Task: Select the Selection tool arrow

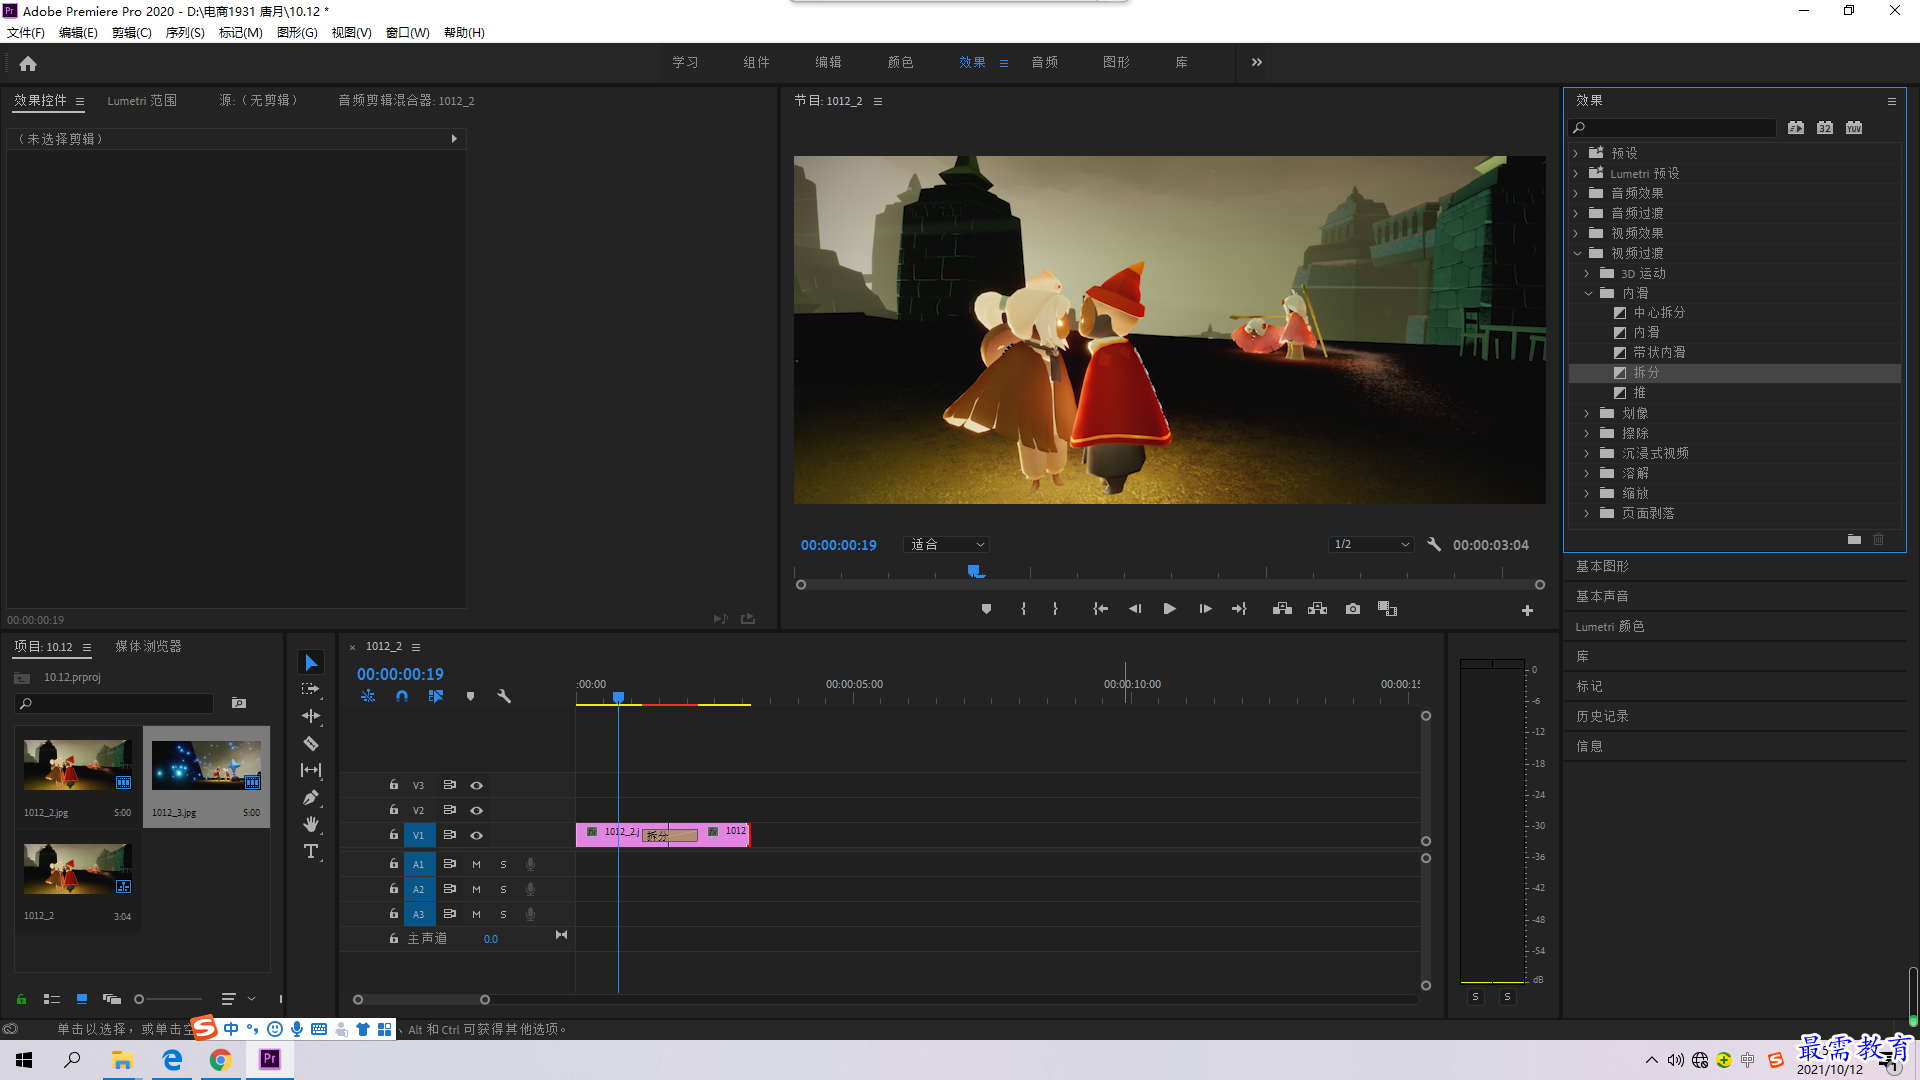Action: pyautogui.click(x=311, y=663)
